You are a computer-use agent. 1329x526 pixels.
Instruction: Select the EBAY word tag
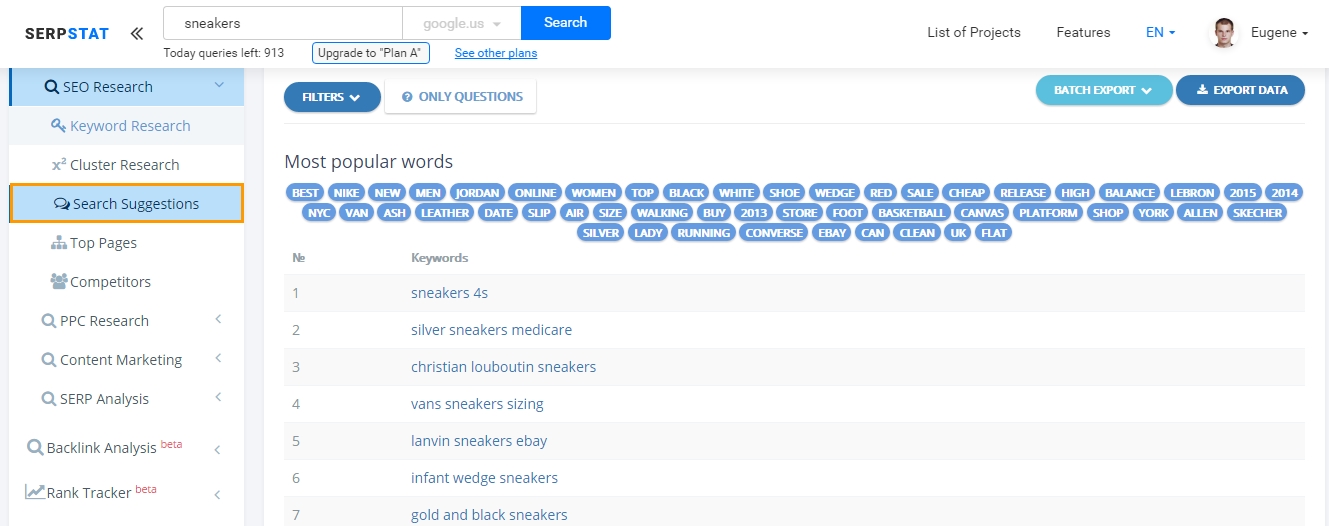832,233
